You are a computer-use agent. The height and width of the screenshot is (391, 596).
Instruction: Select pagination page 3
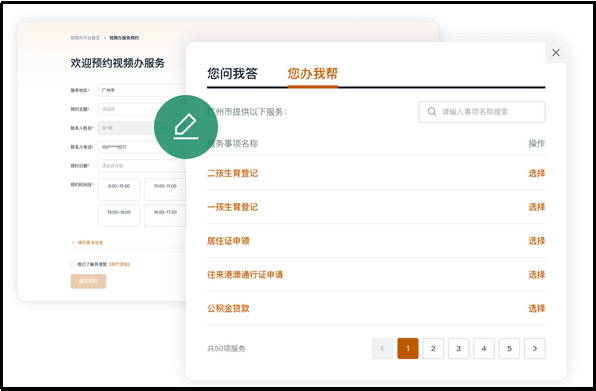click(458, 348)
